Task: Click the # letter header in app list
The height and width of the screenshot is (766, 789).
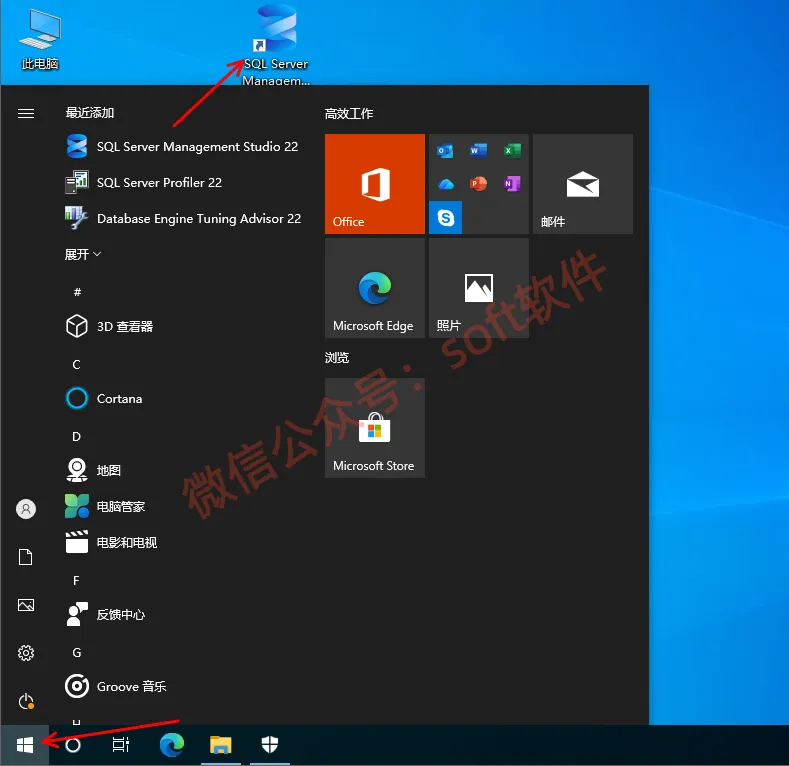Action: (77, 292)
